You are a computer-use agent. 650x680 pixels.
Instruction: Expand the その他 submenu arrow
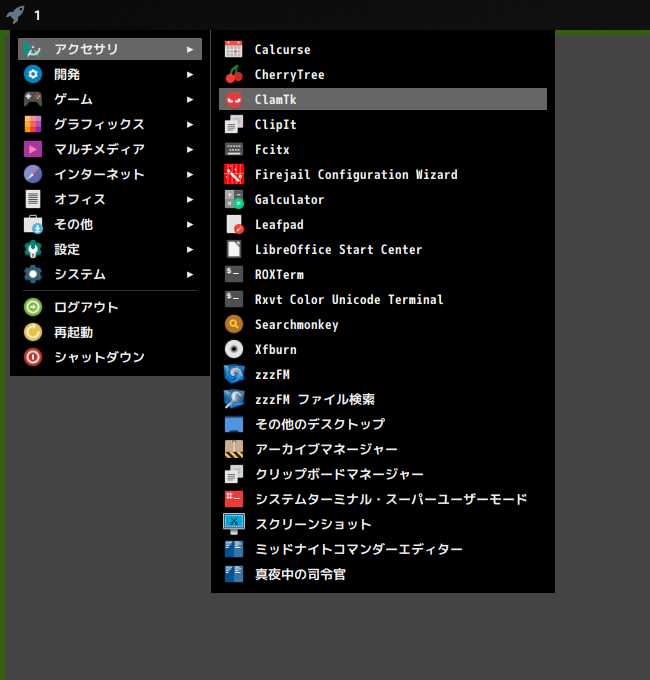(190, 225)
